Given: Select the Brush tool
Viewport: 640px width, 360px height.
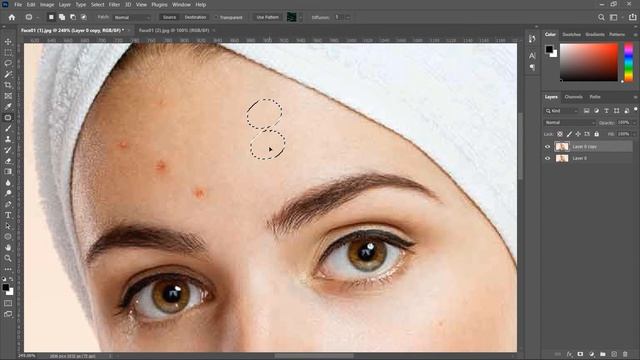Looking at the screenshot, I should pyautogui.click(x=8, y=128).
